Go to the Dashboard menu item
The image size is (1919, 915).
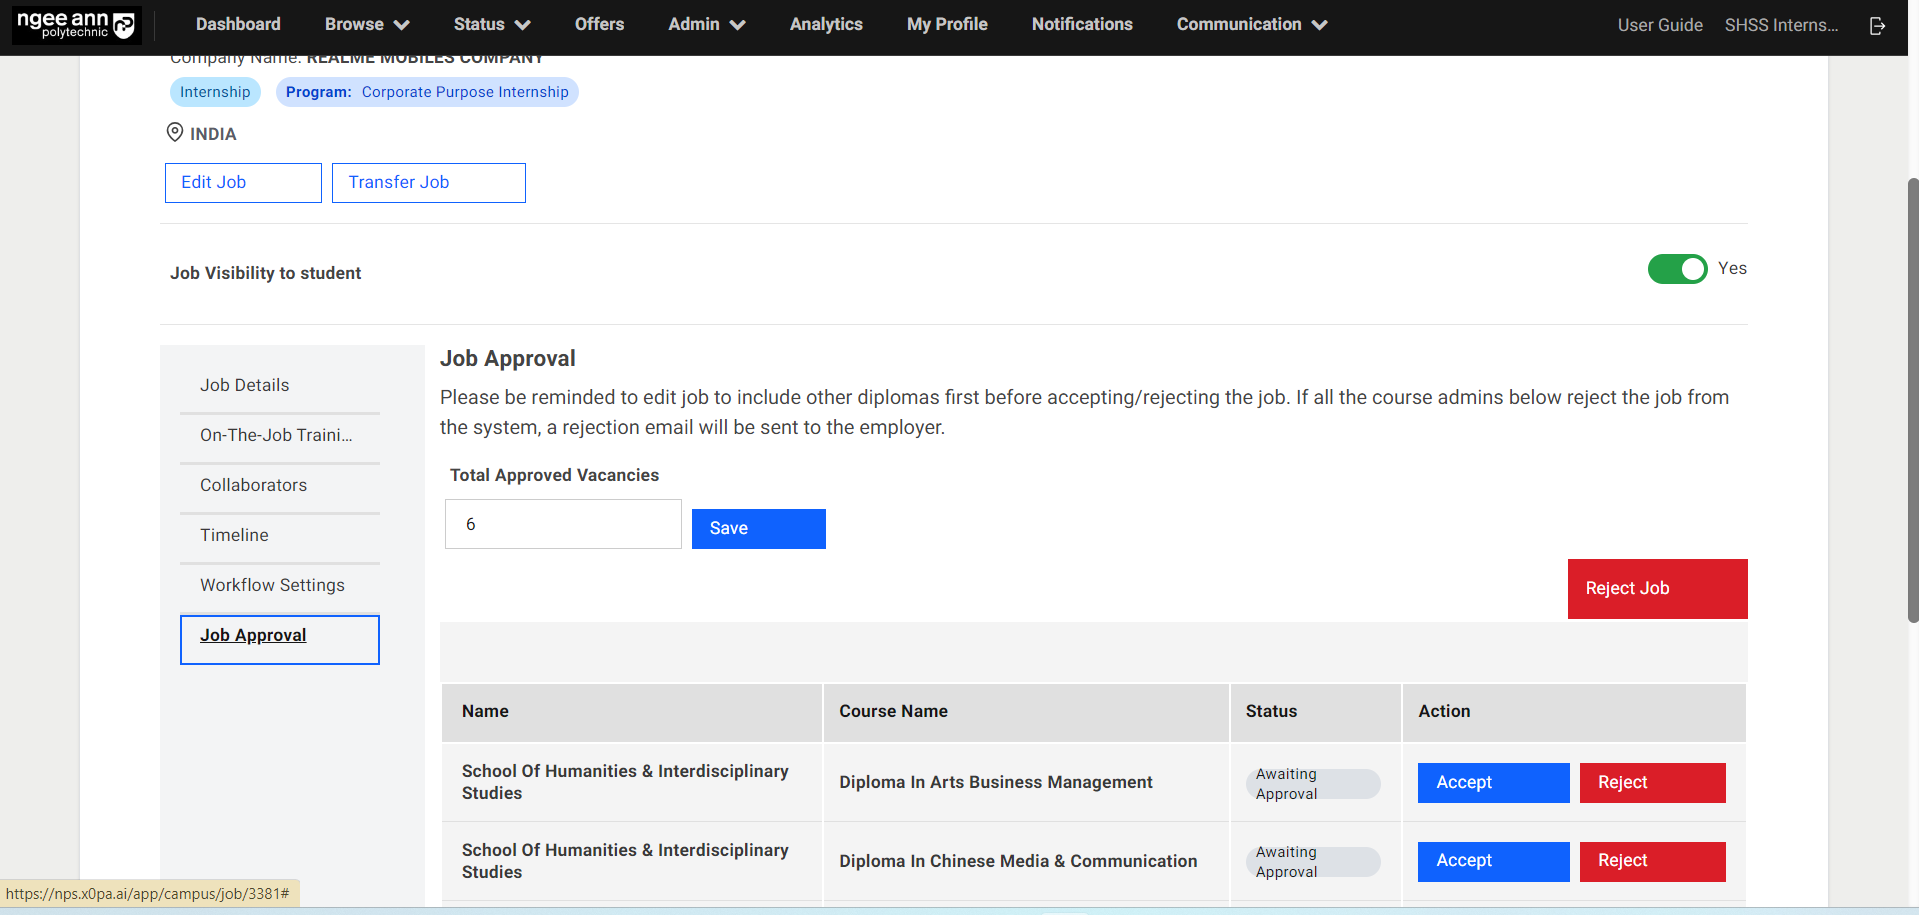point(238,25)
